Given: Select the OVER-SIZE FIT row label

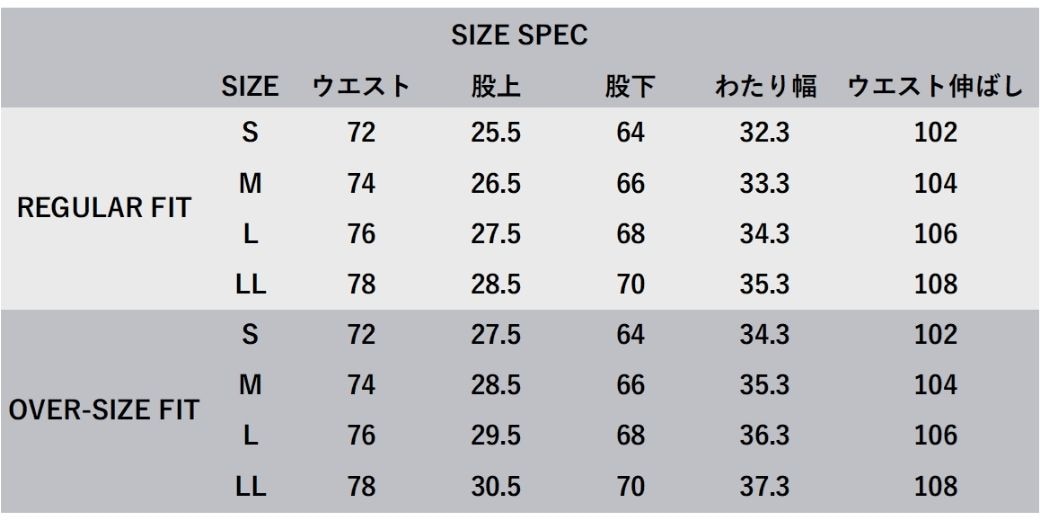Looking at the screenshot, I should pyautogui.click(x=104, y=410).
